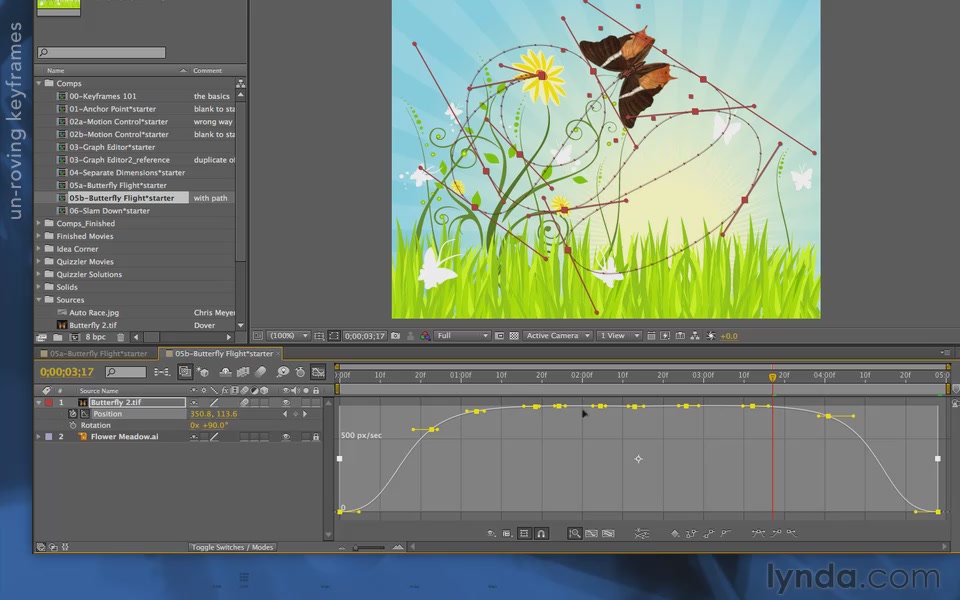960x600 pixels.
Task: Open Active Camera view dropdown
Action: tap(558, 336)
